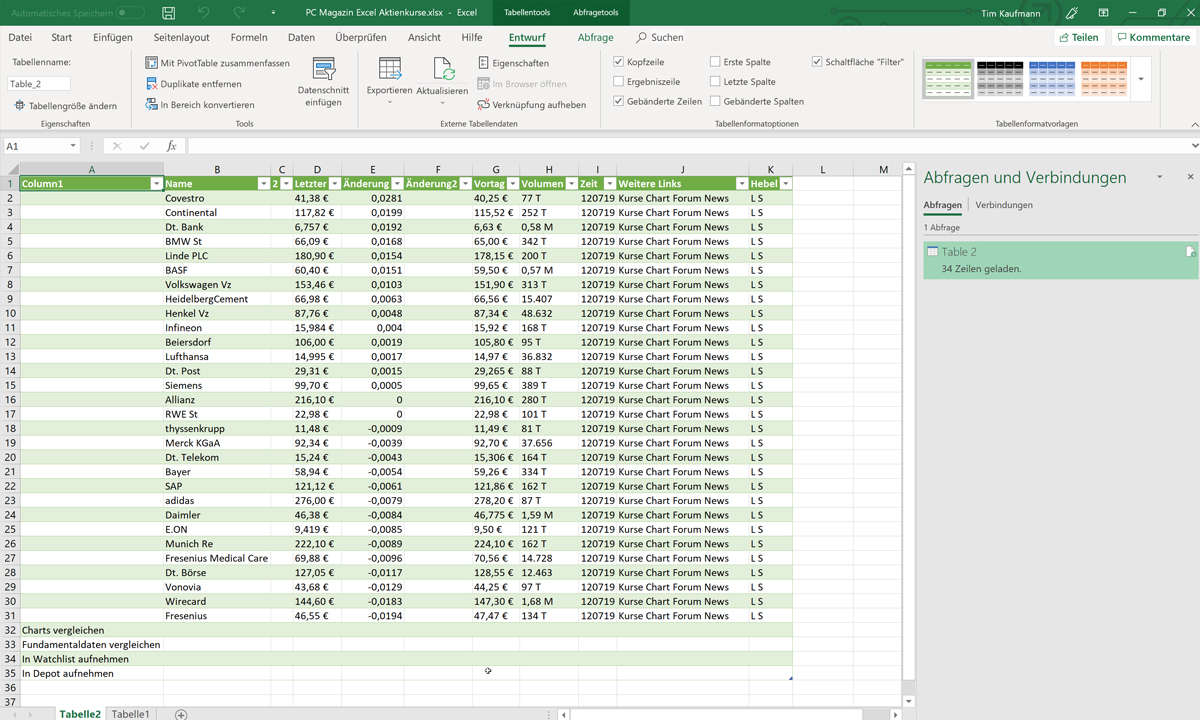Click the pen icon in title bar
The image size is (1200, 720).
point(1071,12)
